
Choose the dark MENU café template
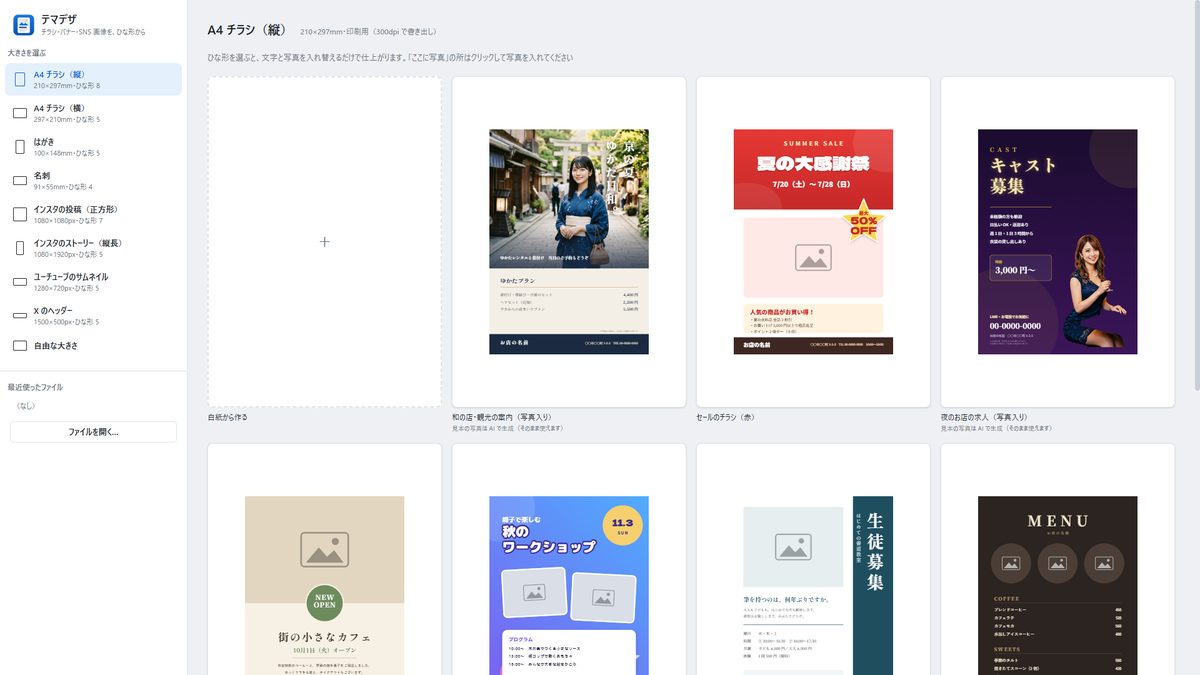pos(1058,560)
